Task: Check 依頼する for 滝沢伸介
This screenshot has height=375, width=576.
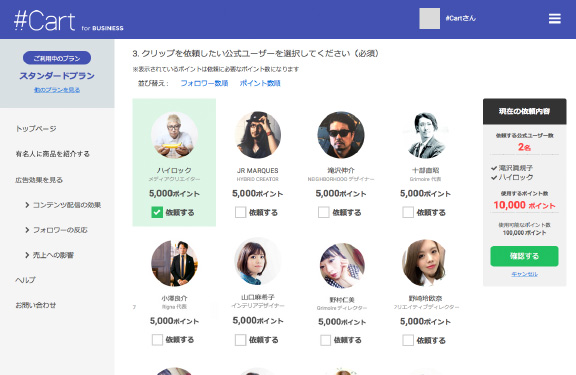Action: pyautogui.click(x=324, y=212)
